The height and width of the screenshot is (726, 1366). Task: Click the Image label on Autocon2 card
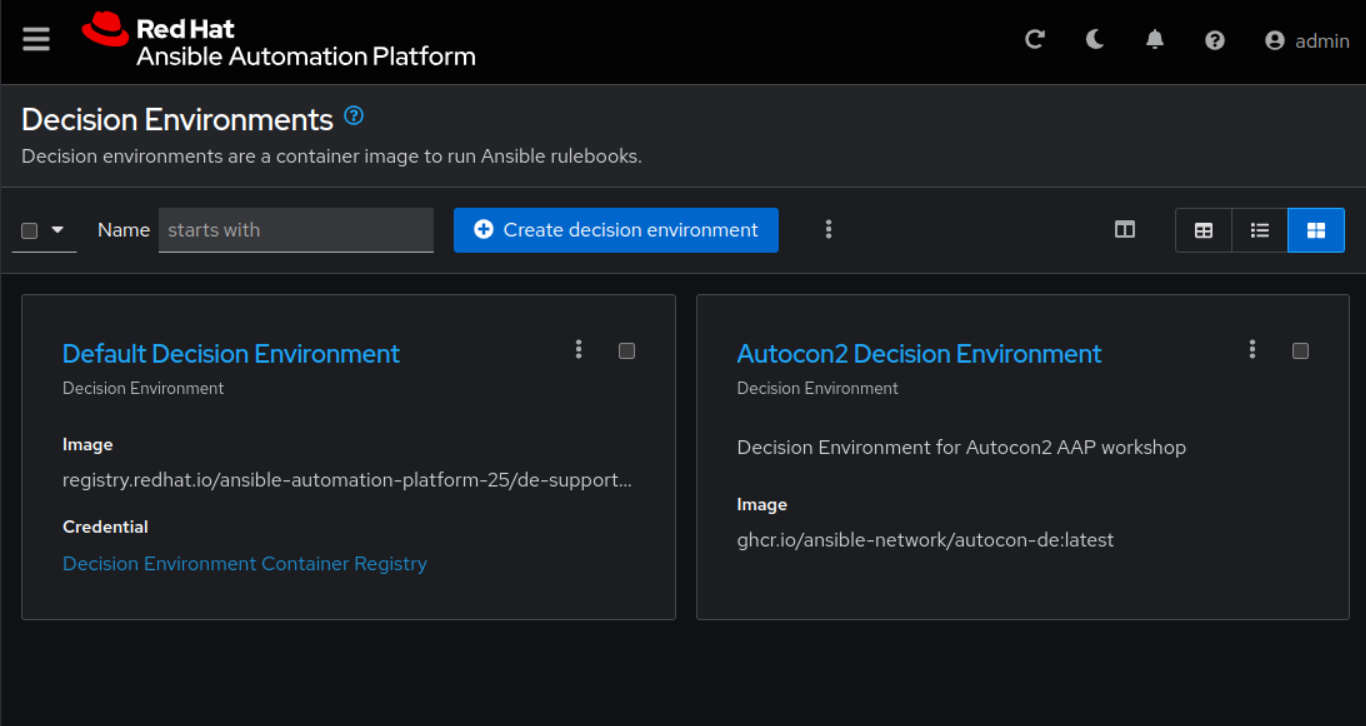762,505
